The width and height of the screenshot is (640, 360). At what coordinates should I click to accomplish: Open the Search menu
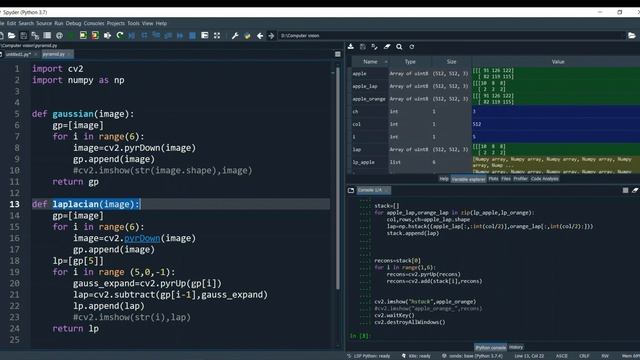(26, 23)
